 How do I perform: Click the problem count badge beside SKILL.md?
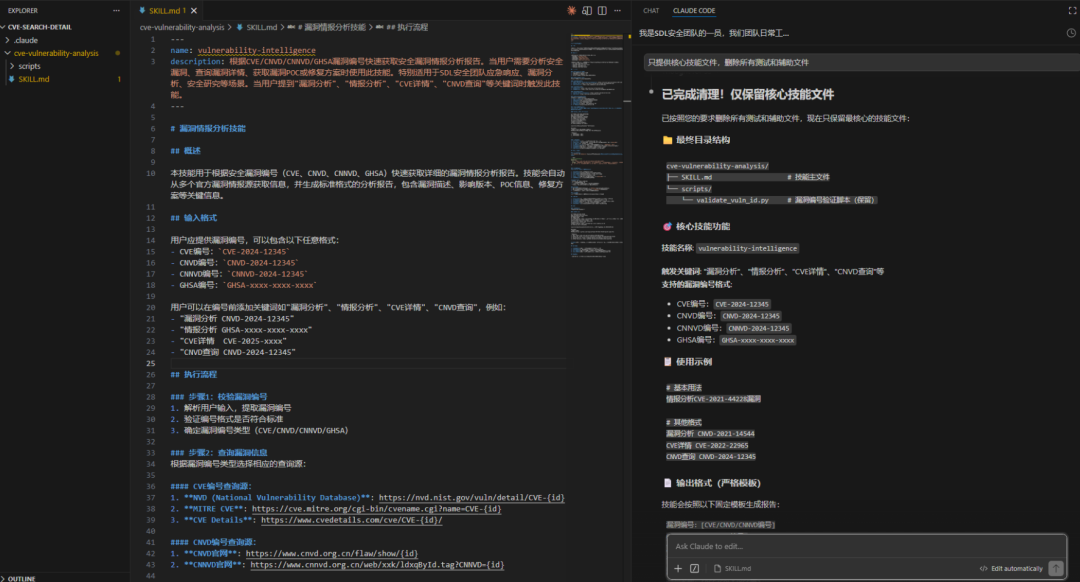coord(119,79)
